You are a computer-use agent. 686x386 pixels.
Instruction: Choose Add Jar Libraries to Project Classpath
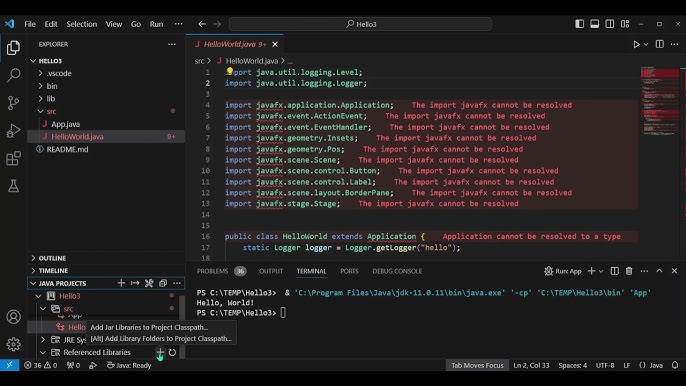pos(149,327)
